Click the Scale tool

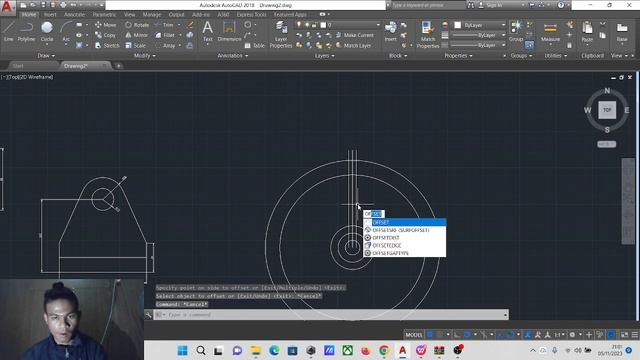coord(135,45)
